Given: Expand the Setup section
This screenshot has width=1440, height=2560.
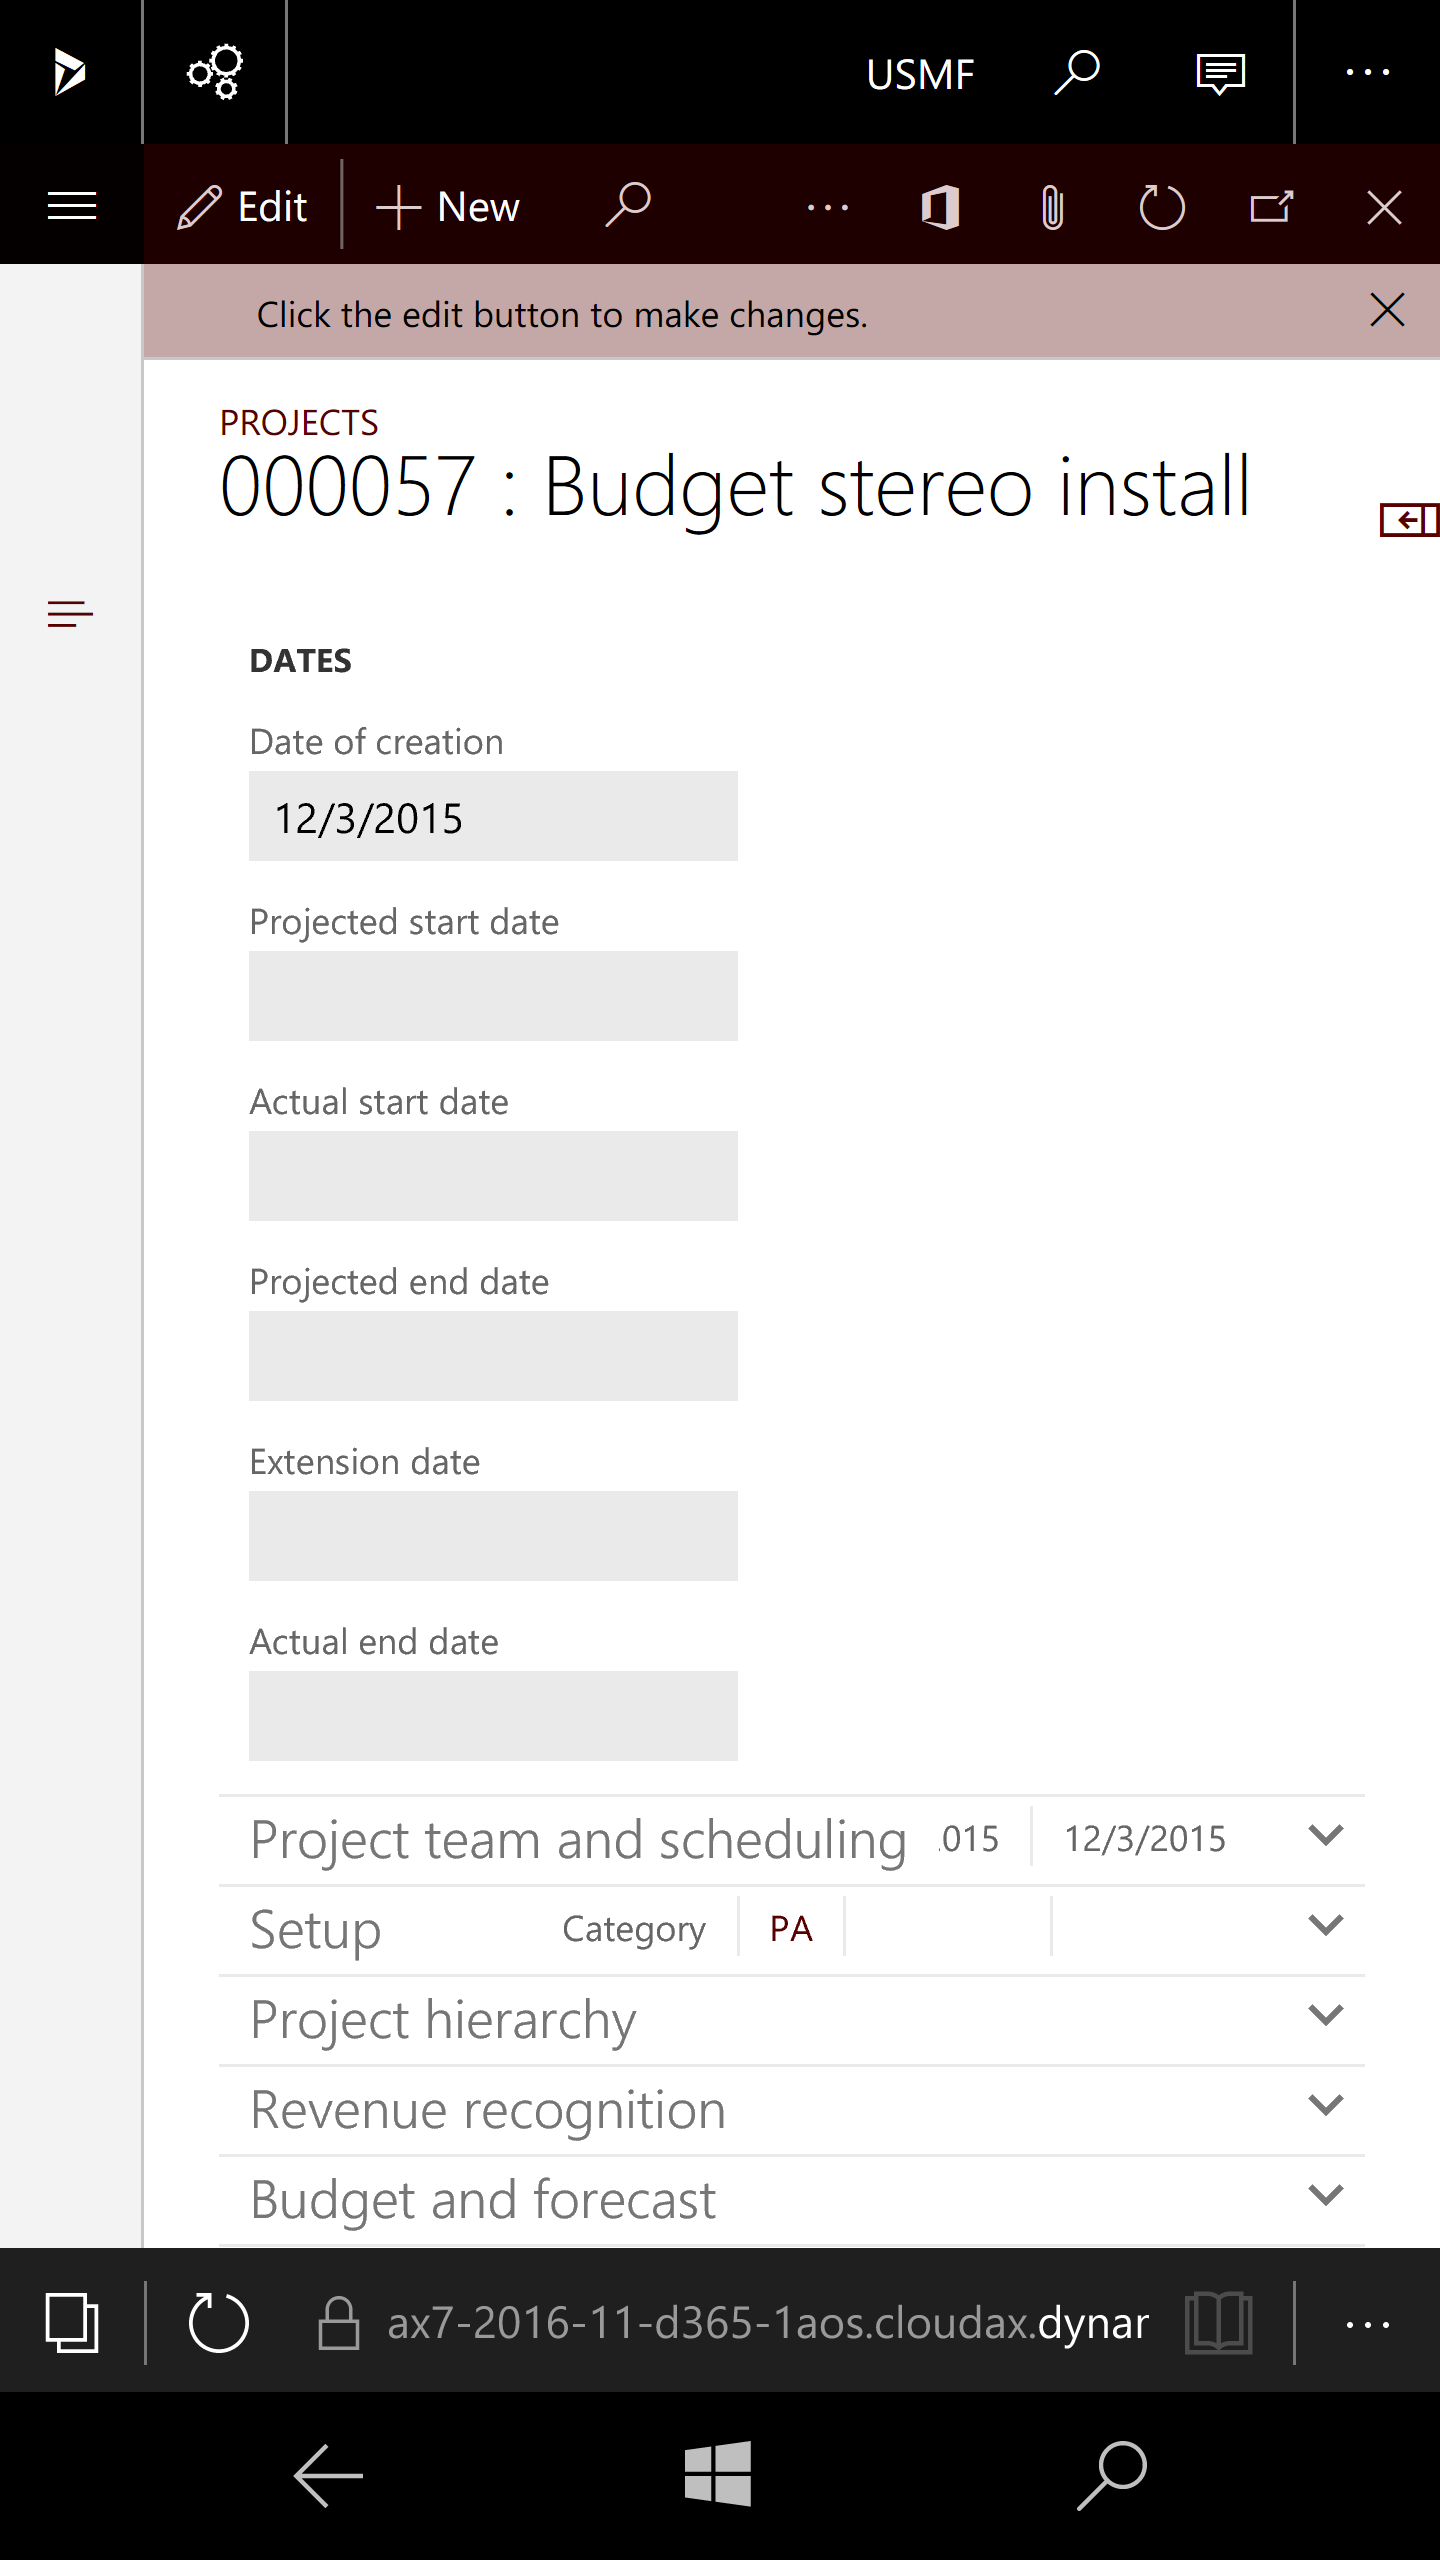Looking at the screenshot, I should tap(1325, 1926).
